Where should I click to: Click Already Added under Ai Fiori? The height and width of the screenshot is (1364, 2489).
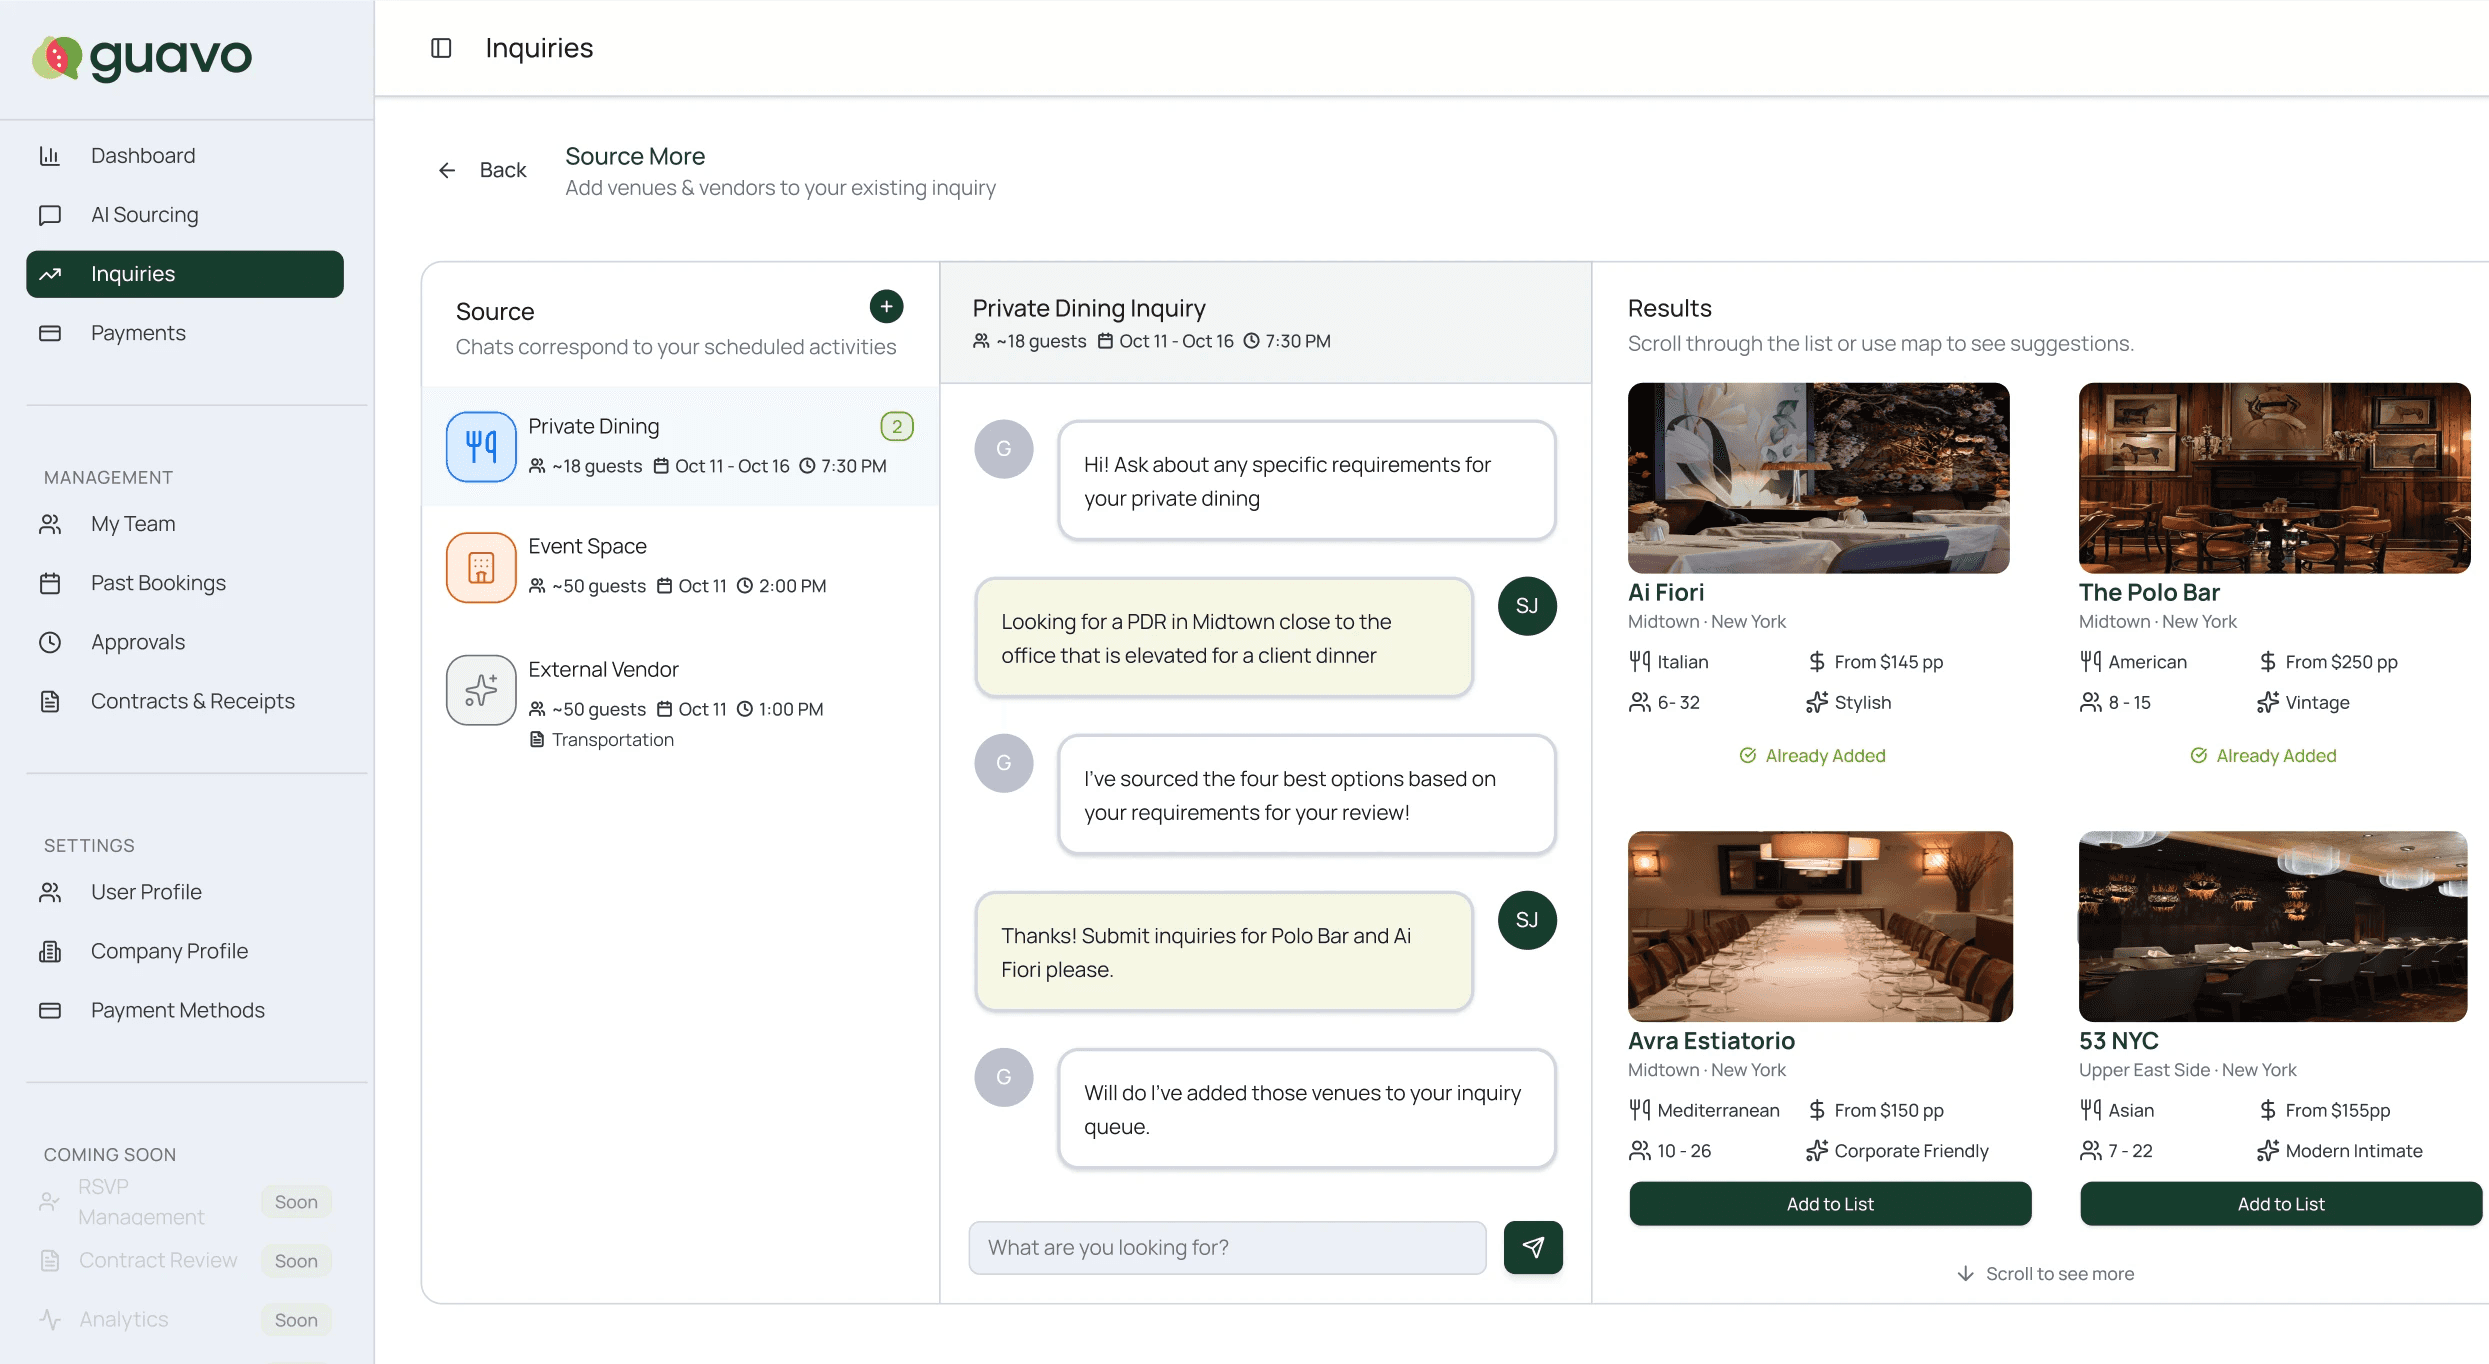pos(1812,756)
